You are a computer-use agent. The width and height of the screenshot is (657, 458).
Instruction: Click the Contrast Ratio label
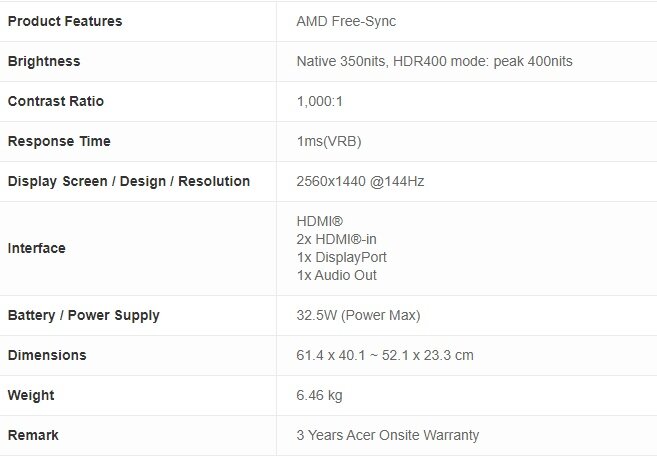(x=56, y=101)
